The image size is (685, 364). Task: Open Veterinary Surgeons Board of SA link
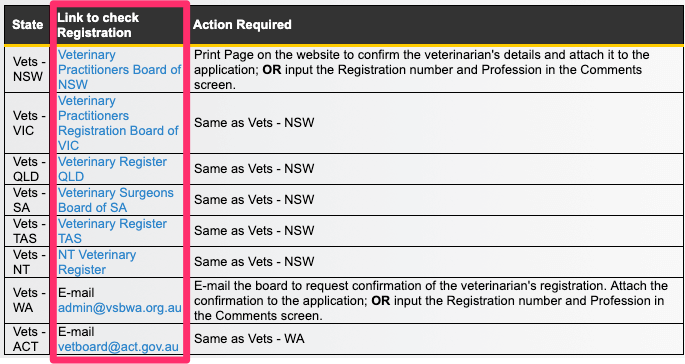pos(116,200)
